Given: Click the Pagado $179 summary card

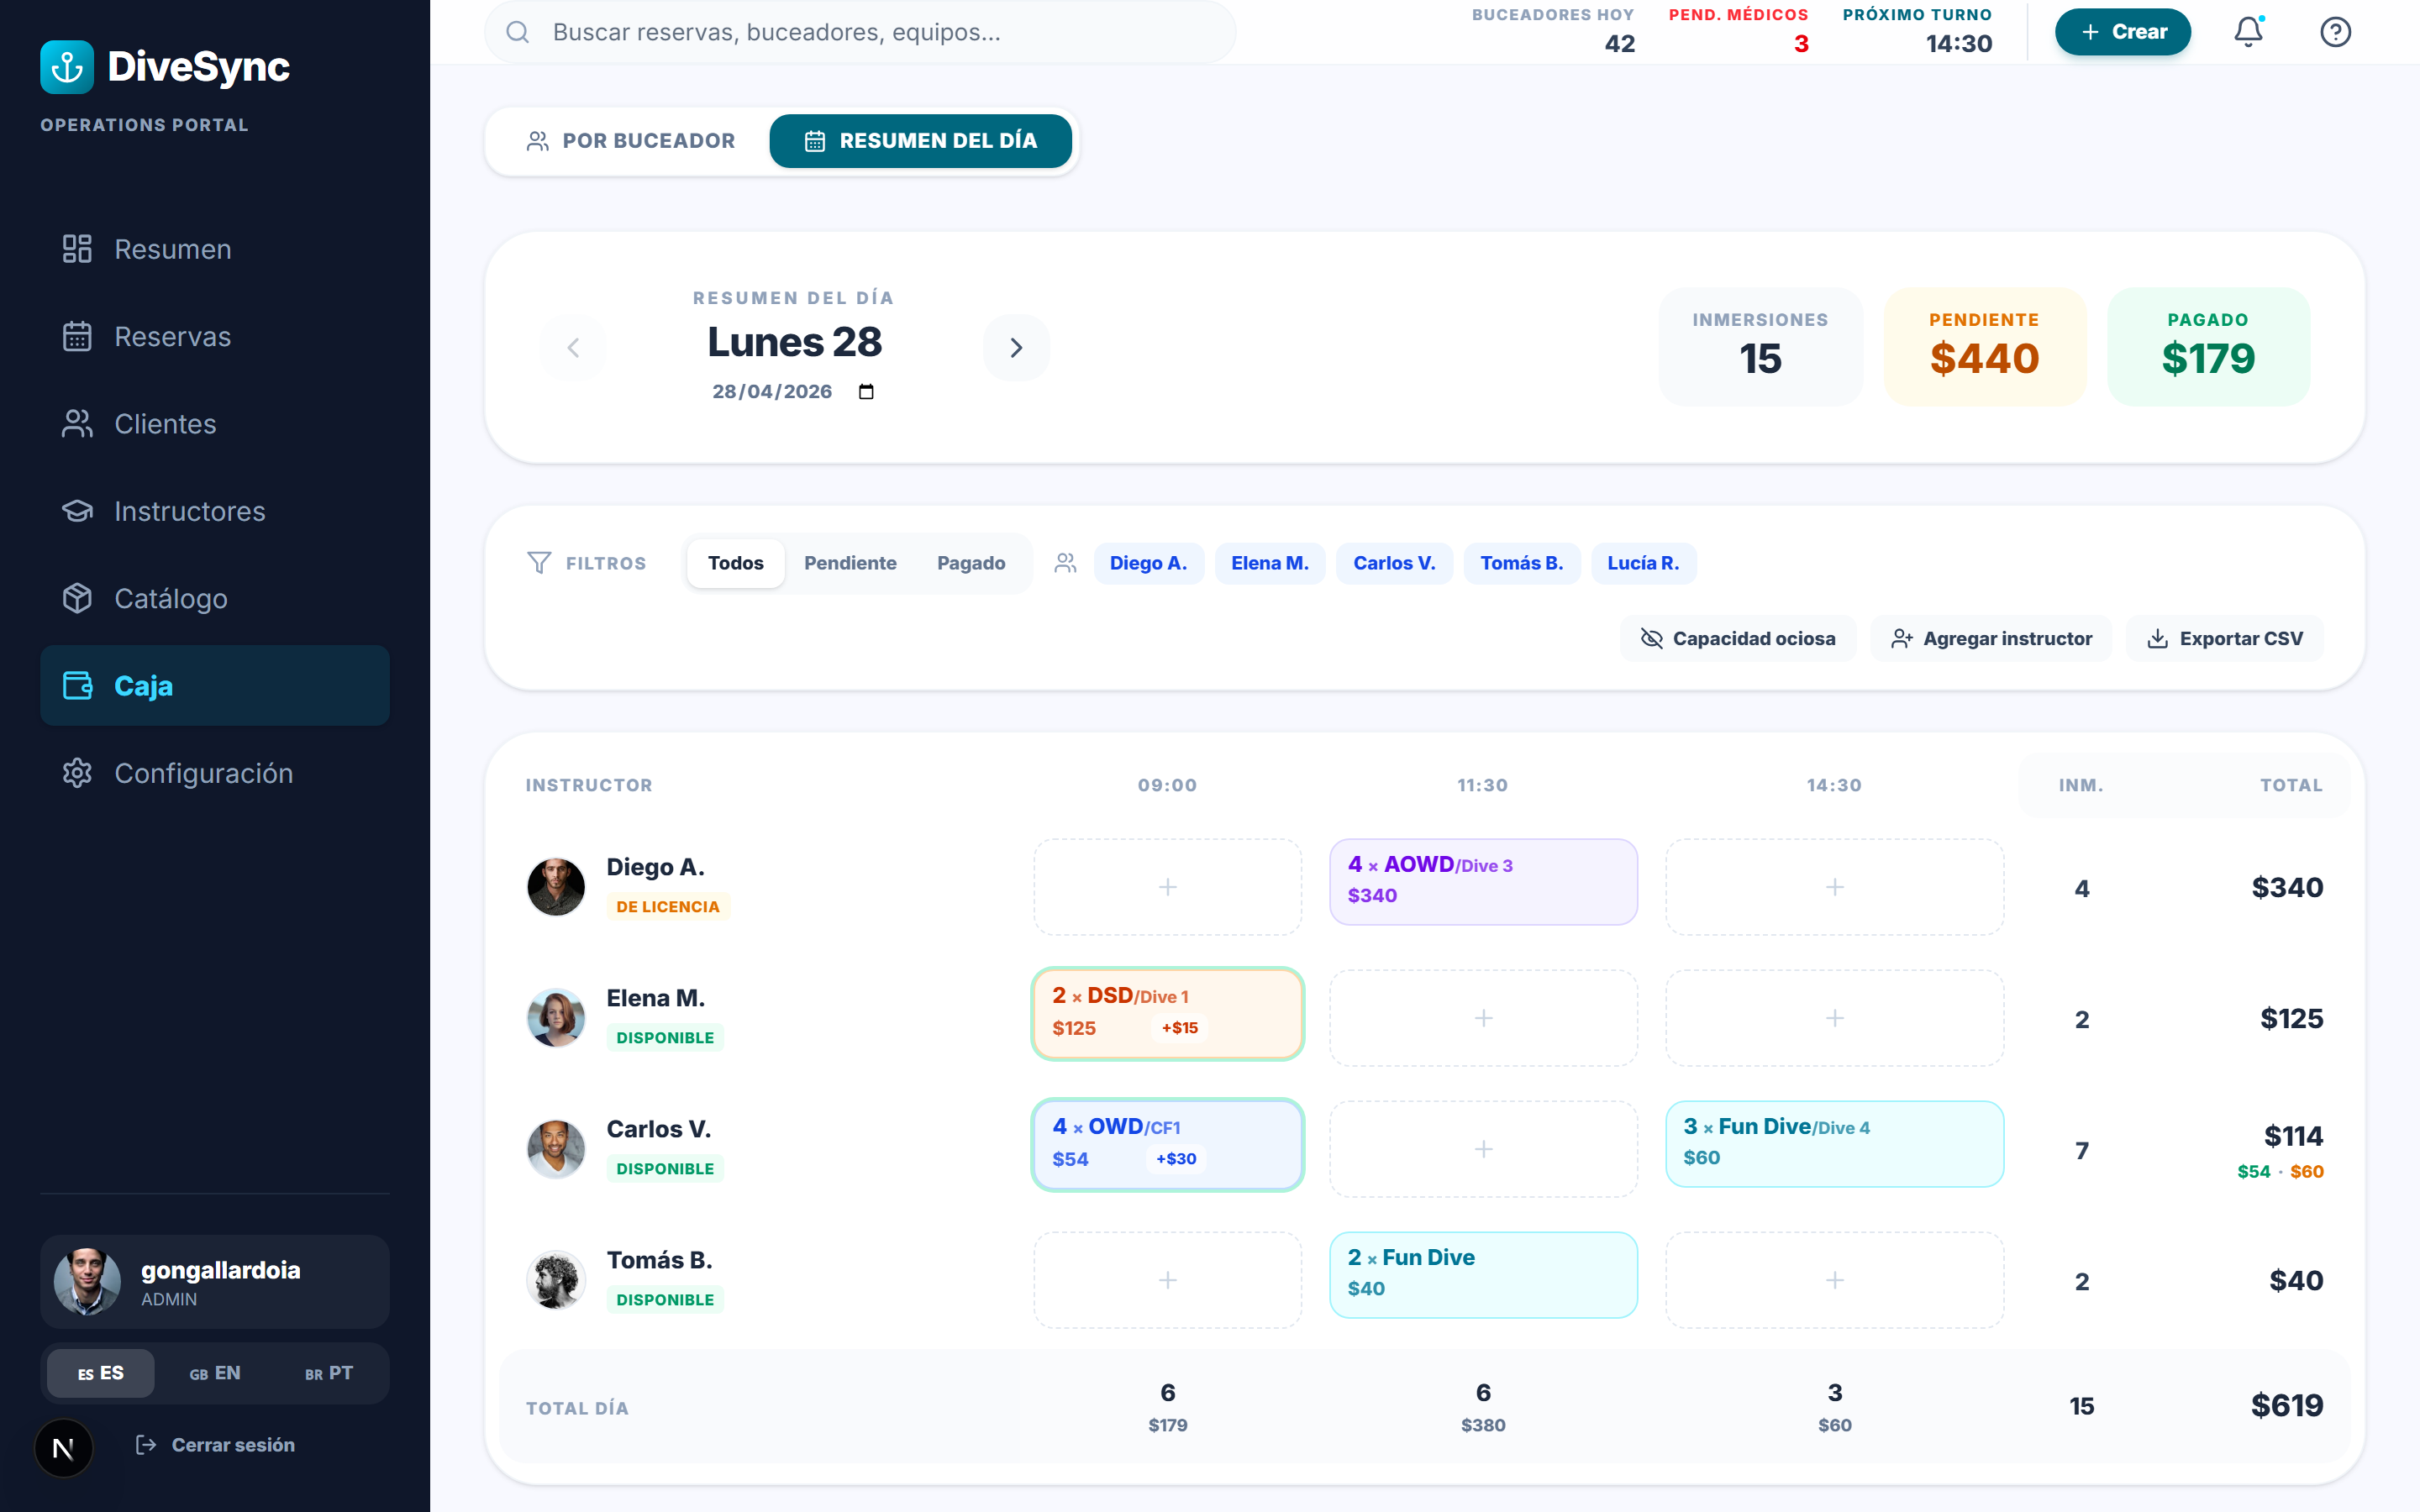Looking at the screenshot, I should click(x=2208, y=347).
